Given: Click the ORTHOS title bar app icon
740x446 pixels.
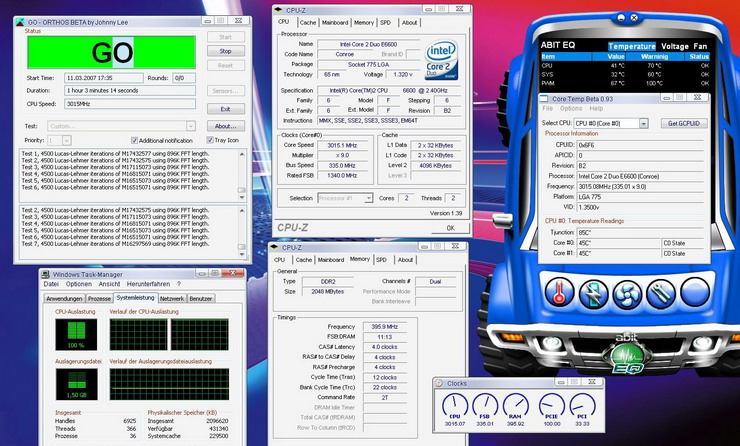Looking at the screenshot, I should pos(20,22).
